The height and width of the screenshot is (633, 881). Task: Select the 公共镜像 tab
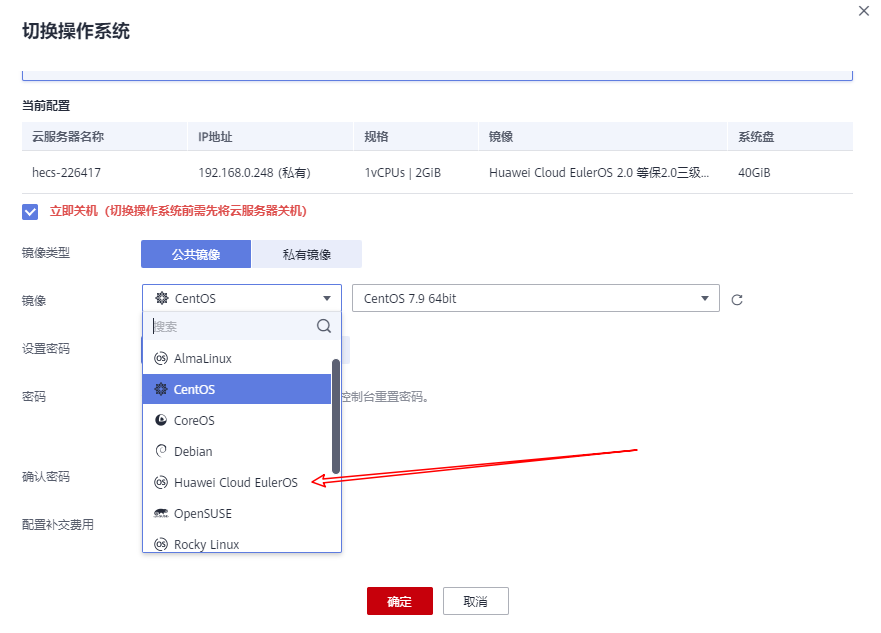pos(196,254)
